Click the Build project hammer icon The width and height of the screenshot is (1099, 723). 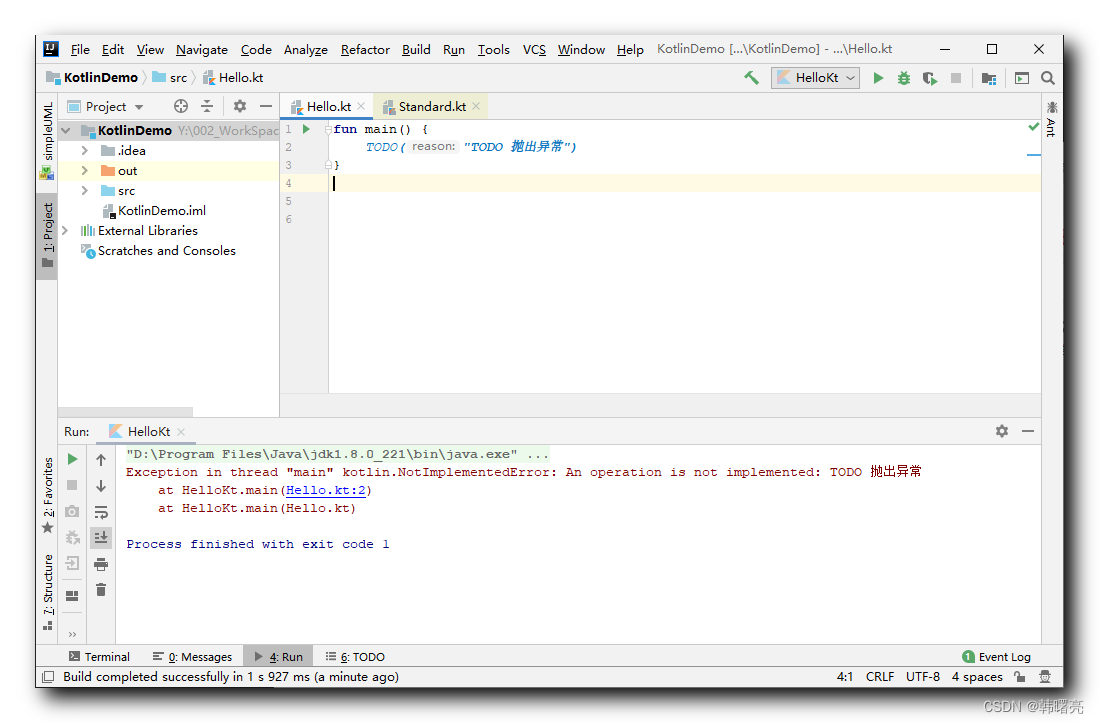pyautogui.click(x=751, y=78)
